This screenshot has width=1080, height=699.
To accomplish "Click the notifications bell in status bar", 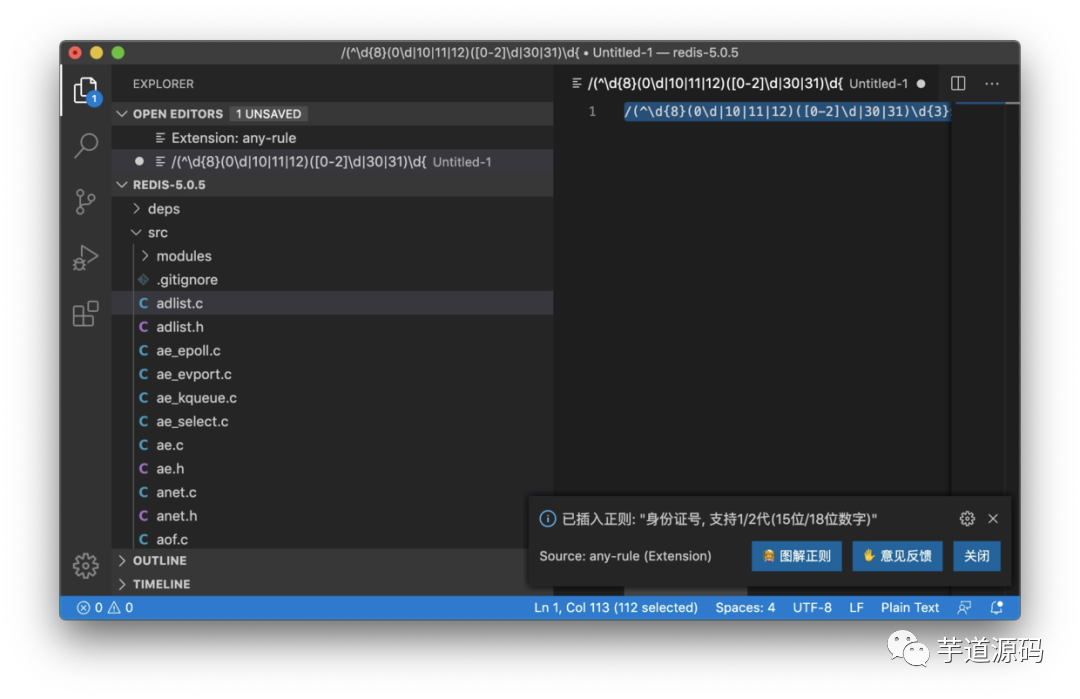I will [x=996, y=607].
